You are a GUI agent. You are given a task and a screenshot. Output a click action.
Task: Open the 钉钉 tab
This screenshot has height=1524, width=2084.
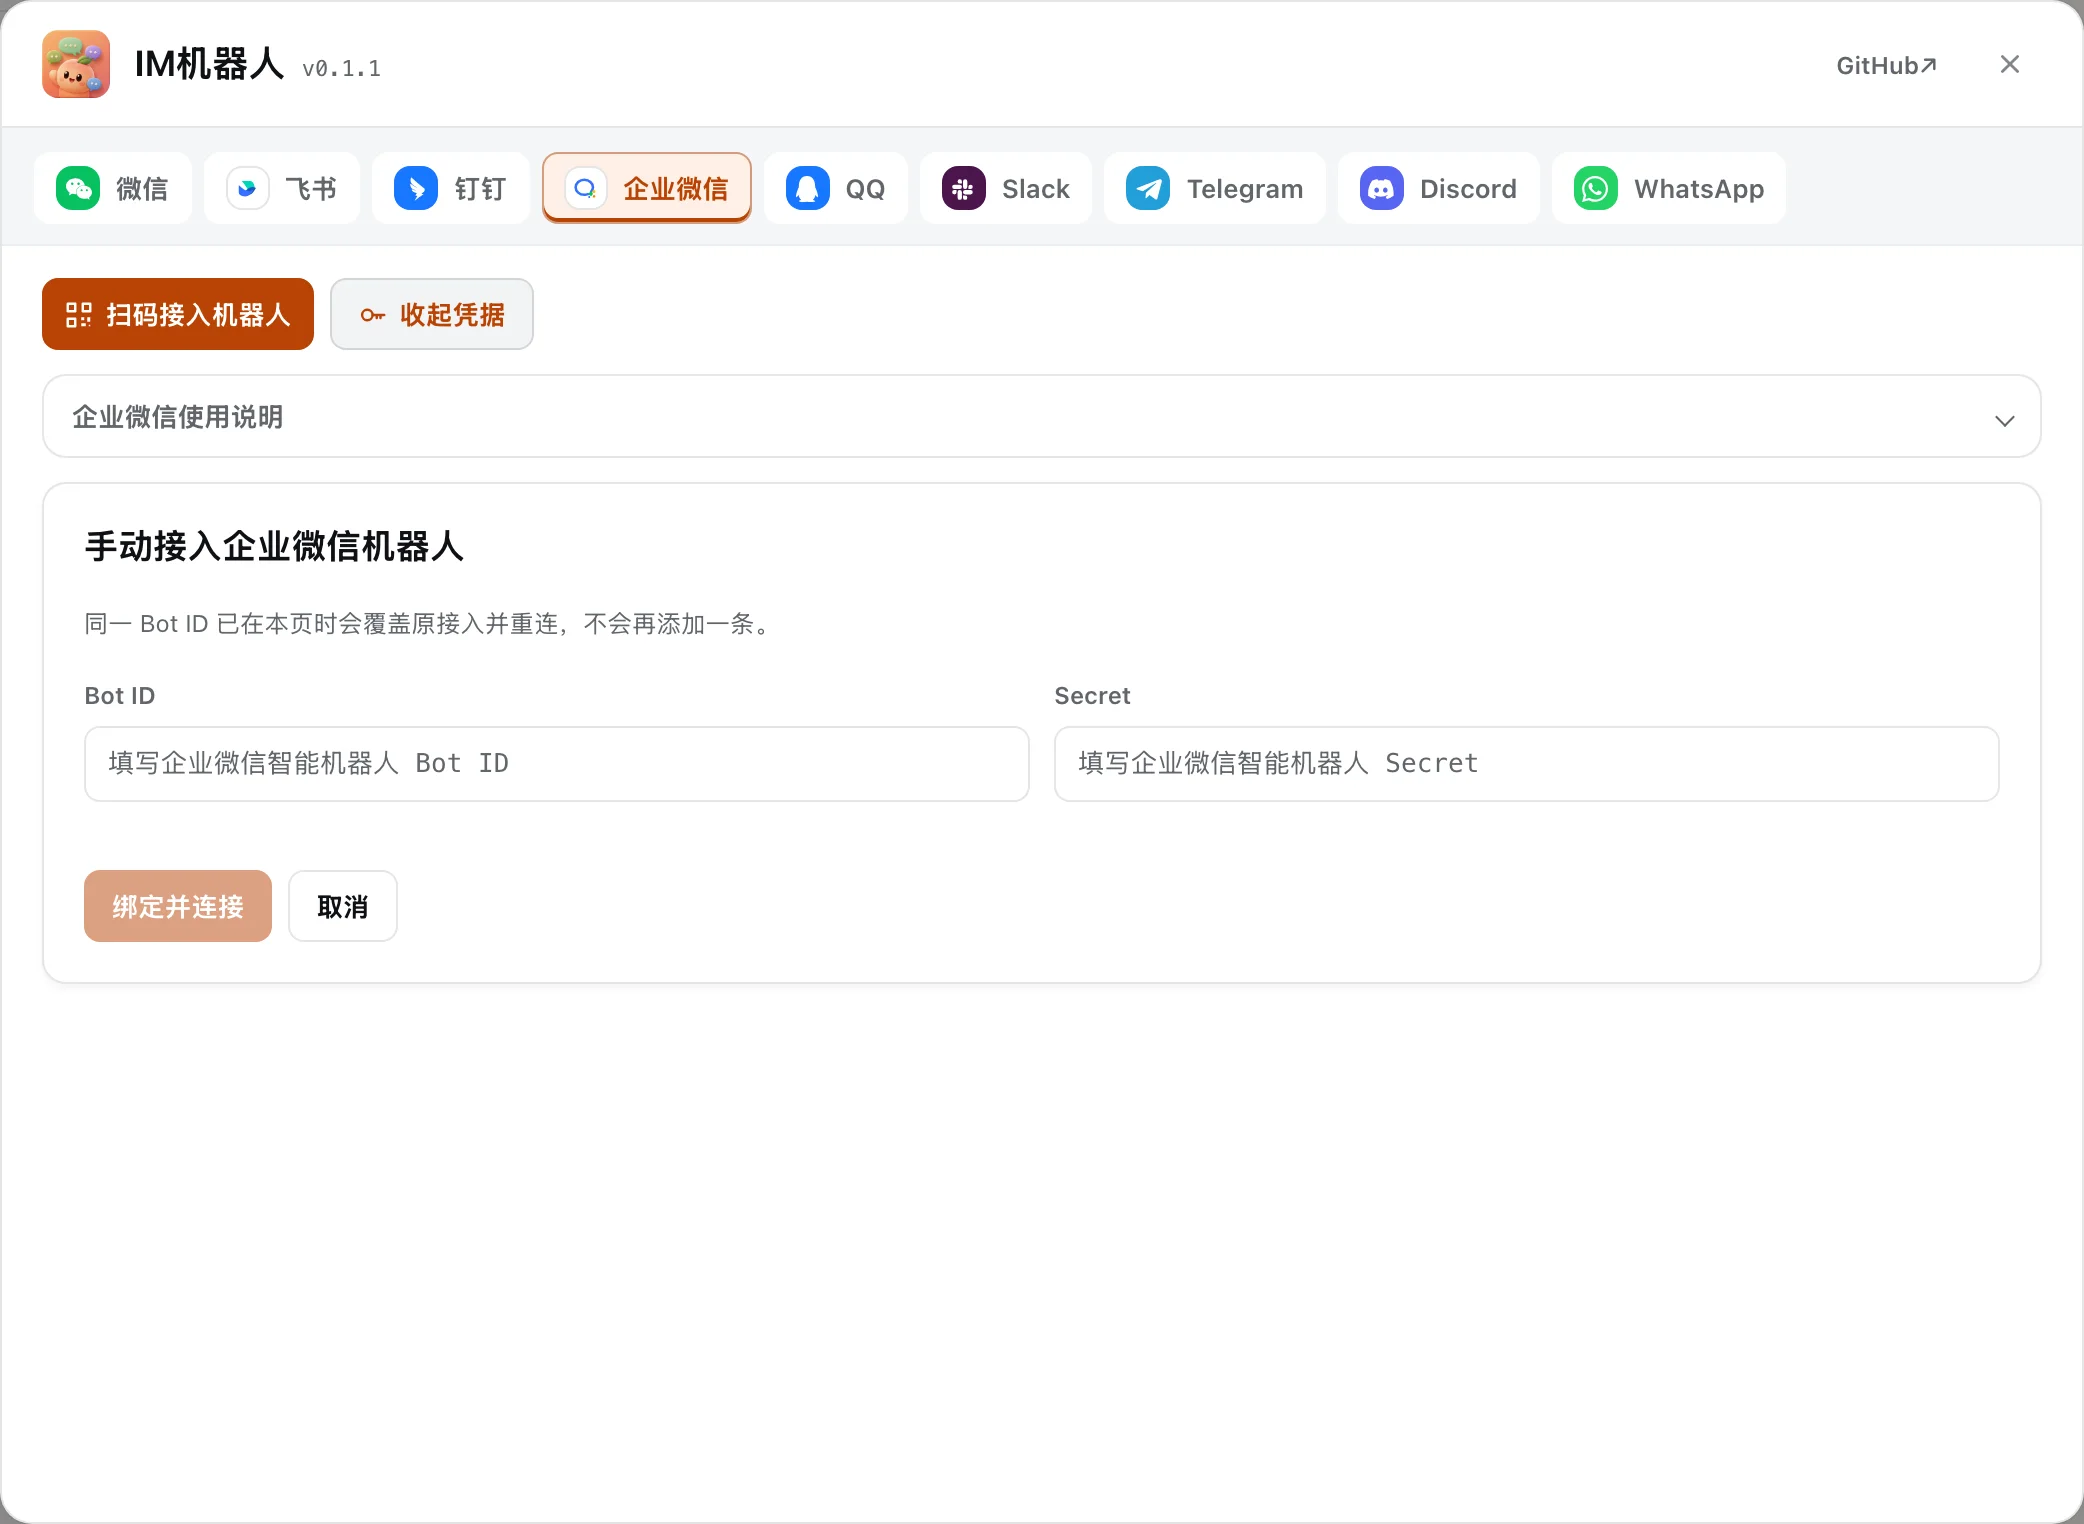point(451,188)
